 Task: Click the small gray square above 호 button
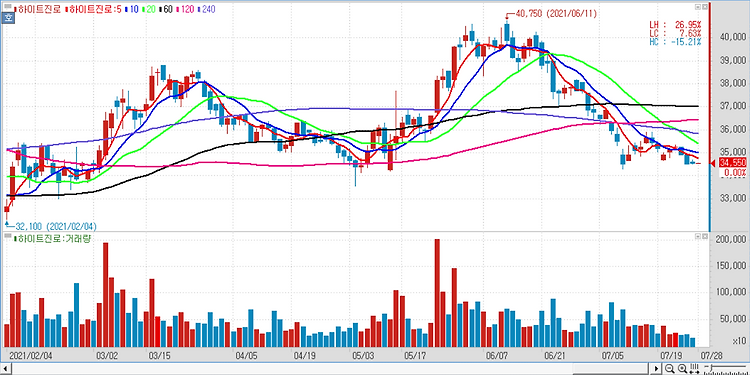pos(8,6)
